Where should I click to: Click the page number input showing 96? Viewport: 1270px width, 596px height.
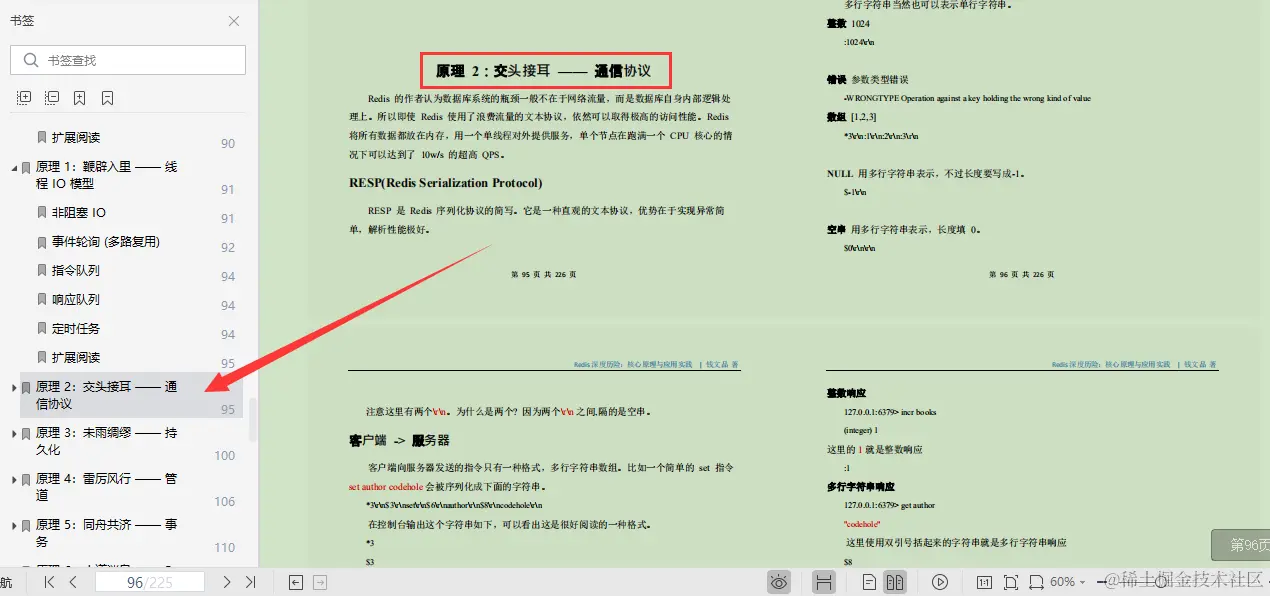click(x=150, y=581)
